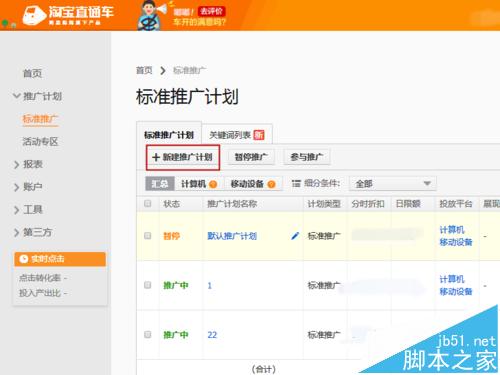Select 标准推广 in the sidebar
Image resolution: width=500 pixels, height=375 pixels.
click(40, 119)
